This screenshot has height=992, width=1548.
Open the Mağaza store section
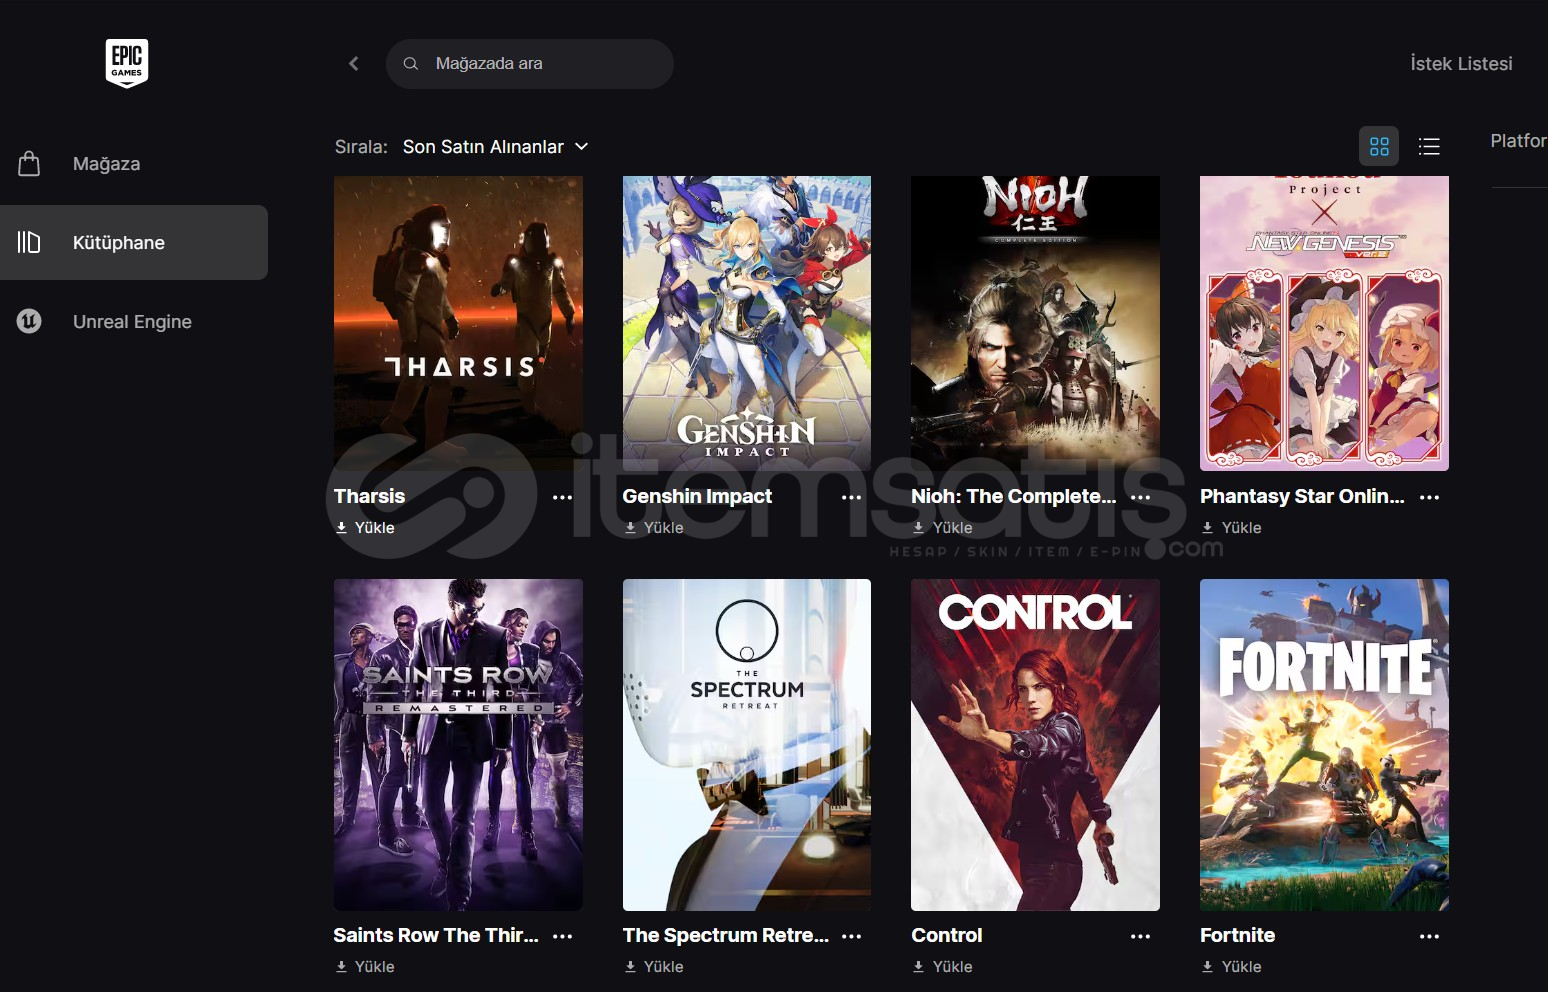(x=134, y=163)
